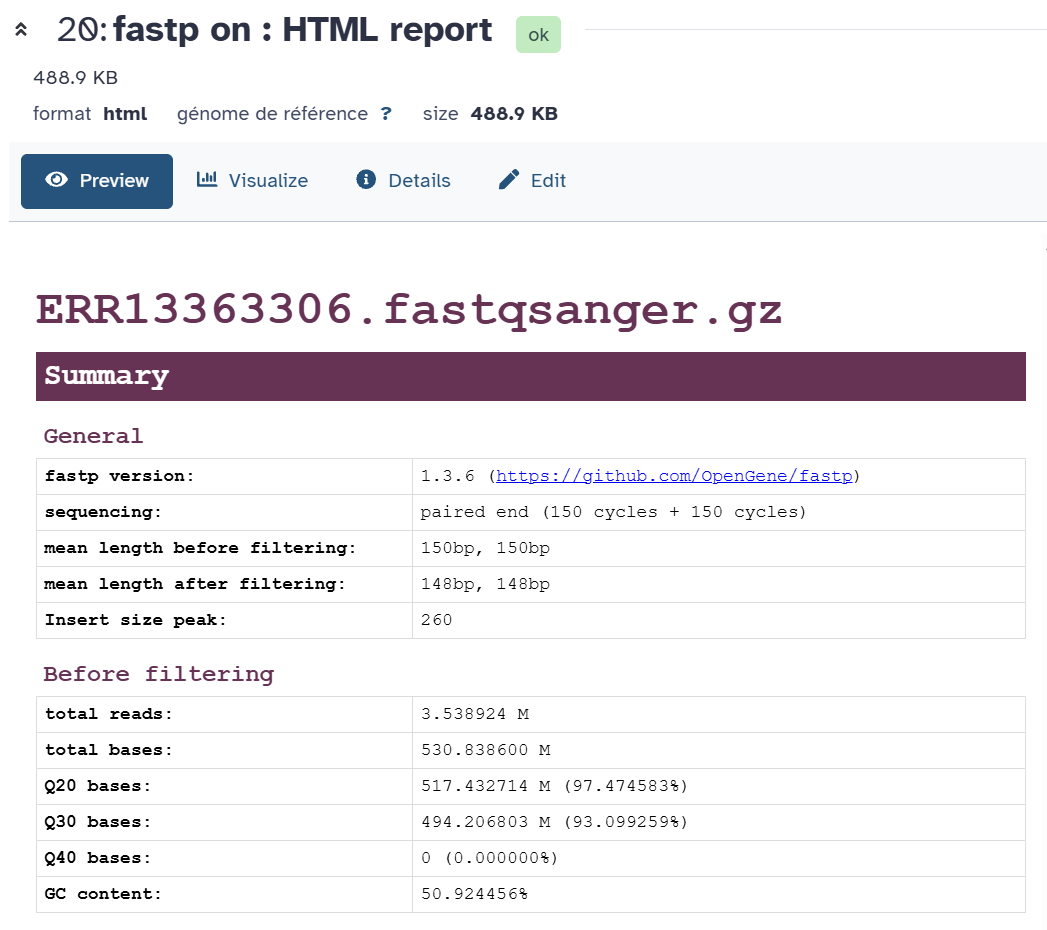Switch to the Visualize tab
The image size is (1047, 930).
252,181
